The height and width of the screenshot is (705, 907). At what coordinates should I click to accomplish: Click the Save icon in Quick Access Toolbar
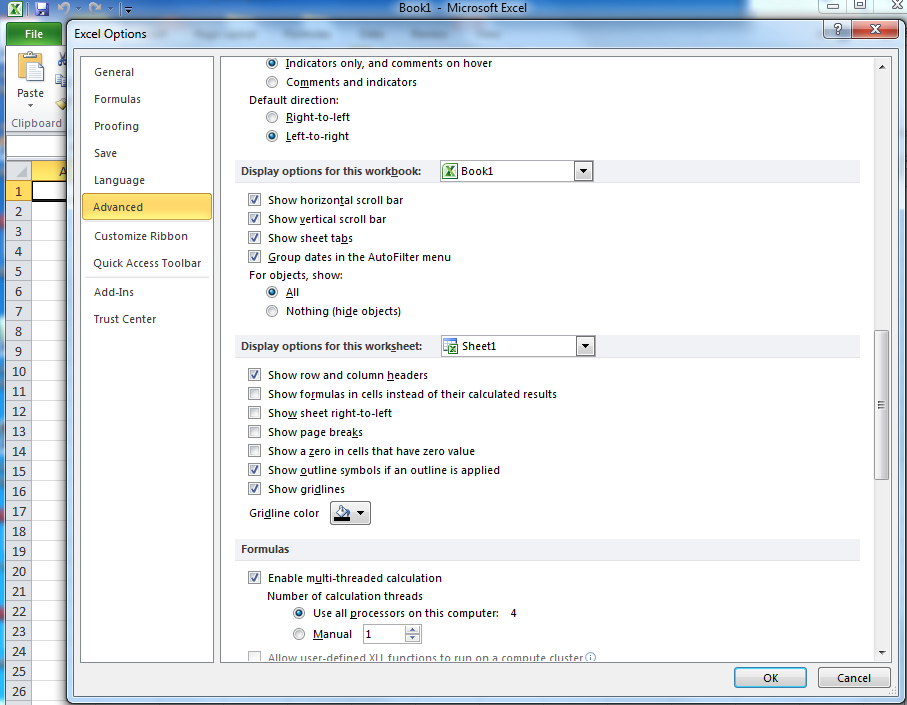(x=41, y=9)
